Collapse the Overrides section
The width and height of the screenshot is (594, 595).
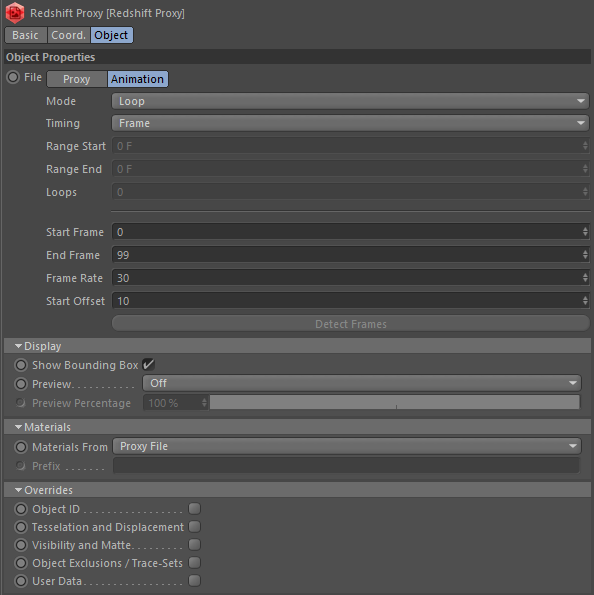pyautogui.click(x=18, y=490)
